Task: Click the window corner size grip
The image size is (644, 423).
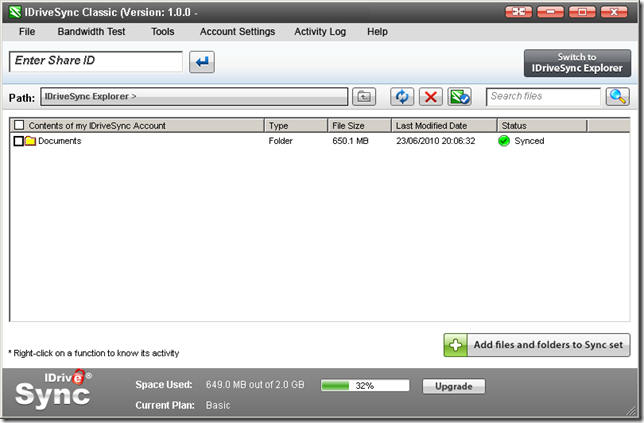Action: tap(631, 410)
